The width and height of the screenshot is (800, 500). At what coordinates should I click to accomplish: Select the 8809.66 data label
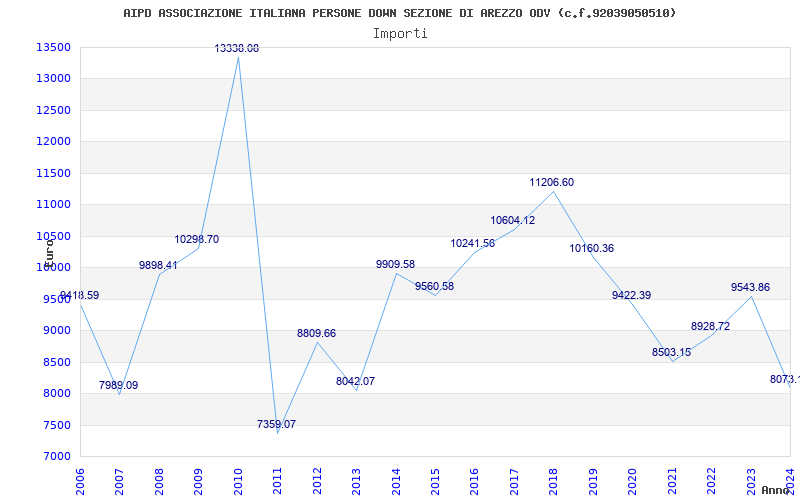[316, 333]
